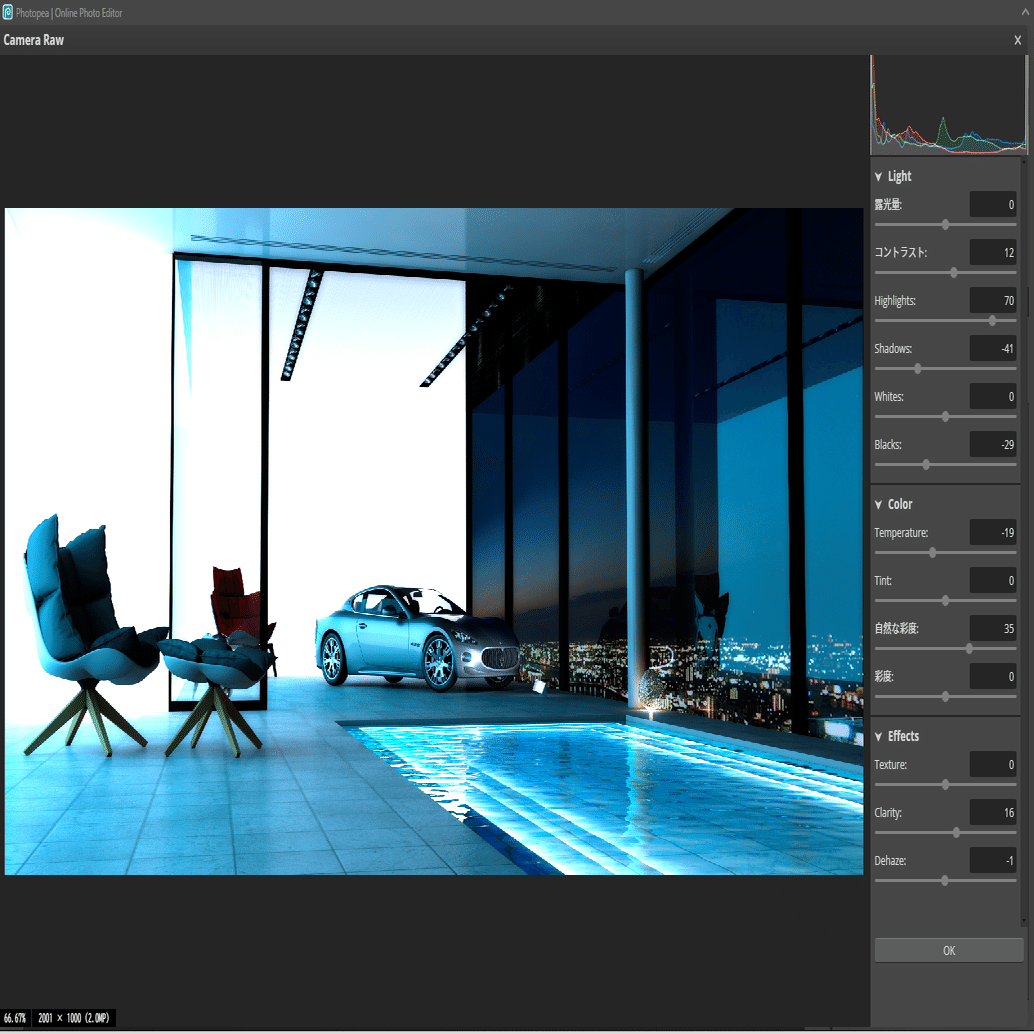Click the Whites value field
The height and width of the screenshot is (1034, 1034).
coord(992,396)
